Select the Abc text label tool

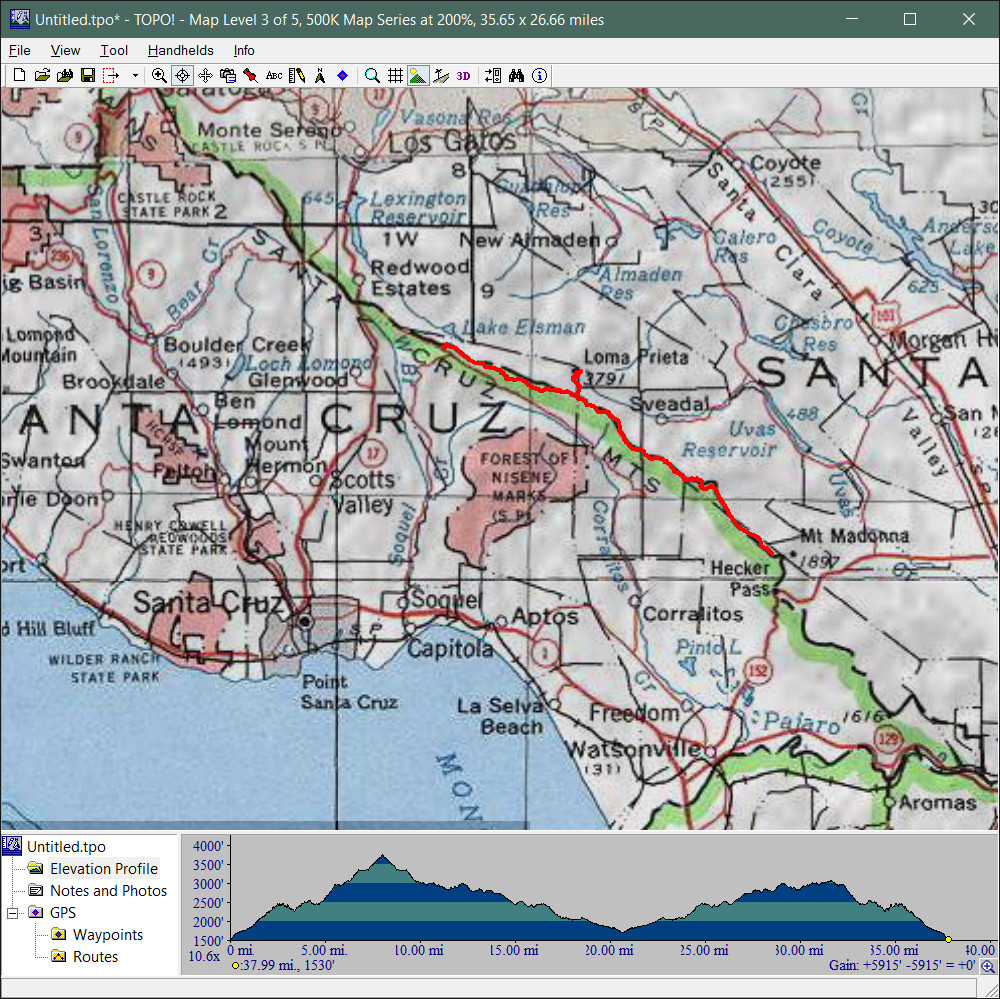tap(273, 75)
